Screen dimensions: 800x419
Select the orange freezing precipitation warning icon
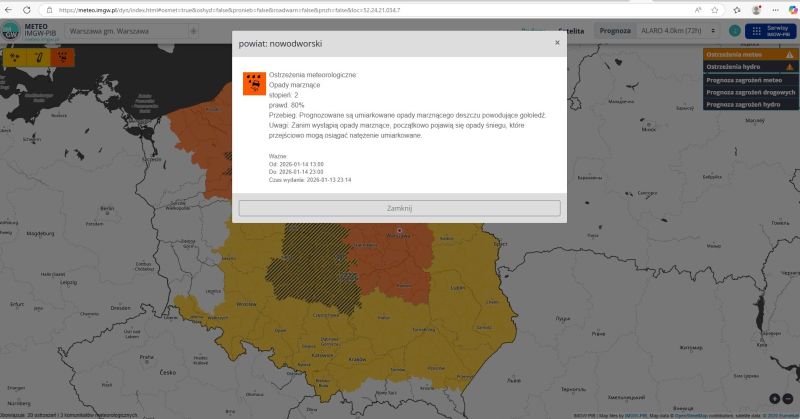61,57
